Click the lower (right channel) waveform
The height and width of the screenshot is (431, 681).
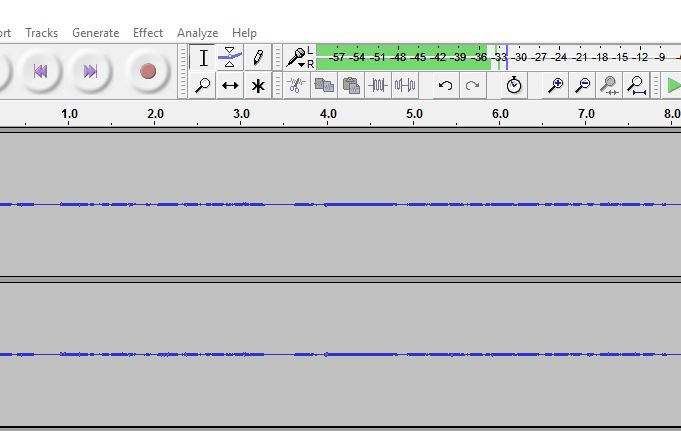coord(340,355)
